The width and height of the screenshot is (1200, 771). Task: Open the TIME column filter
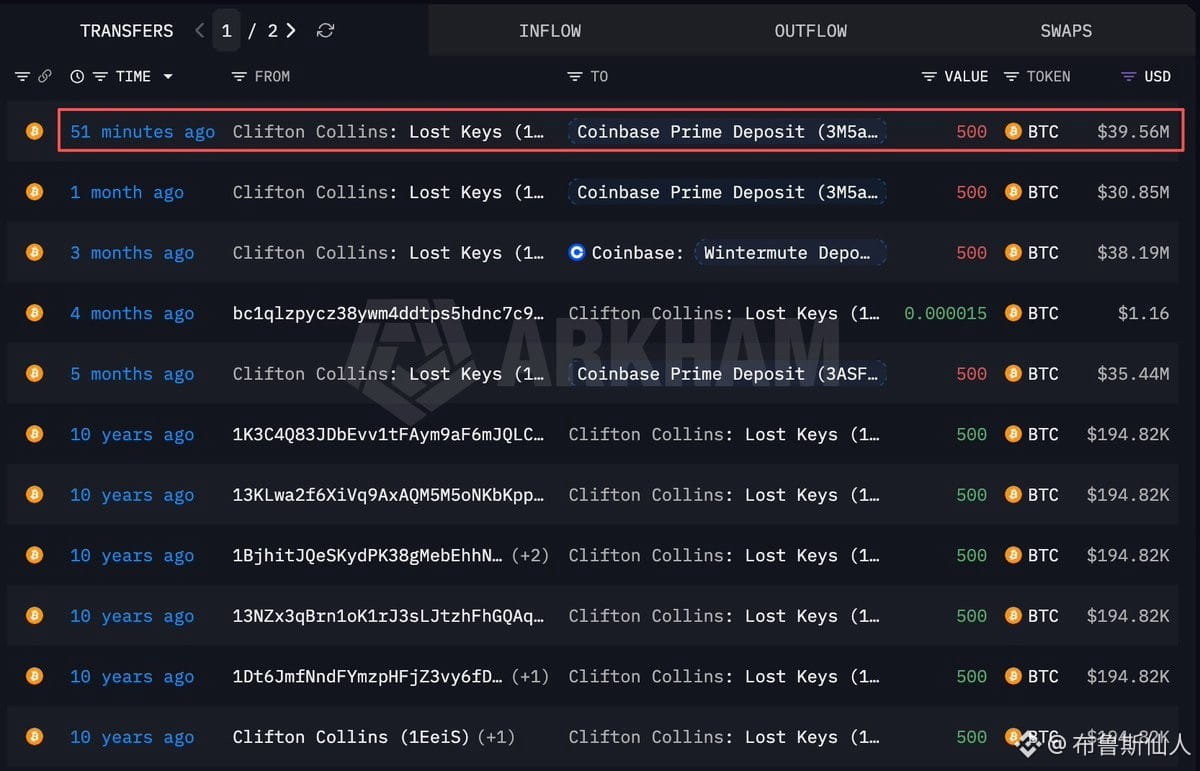point(100,76)
